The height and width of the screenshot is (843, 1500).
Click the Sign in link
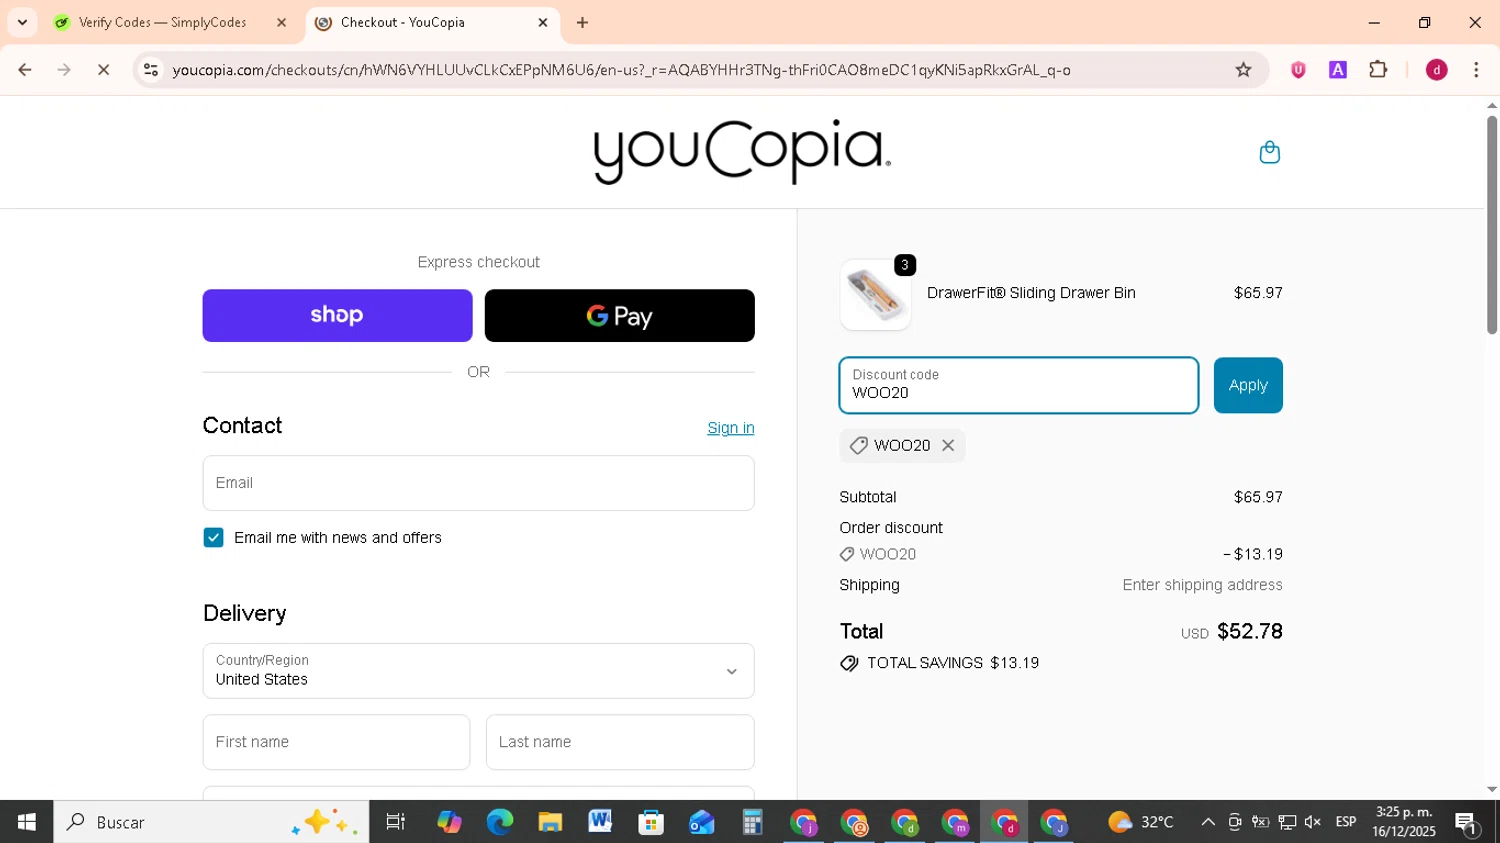(731, 428)
